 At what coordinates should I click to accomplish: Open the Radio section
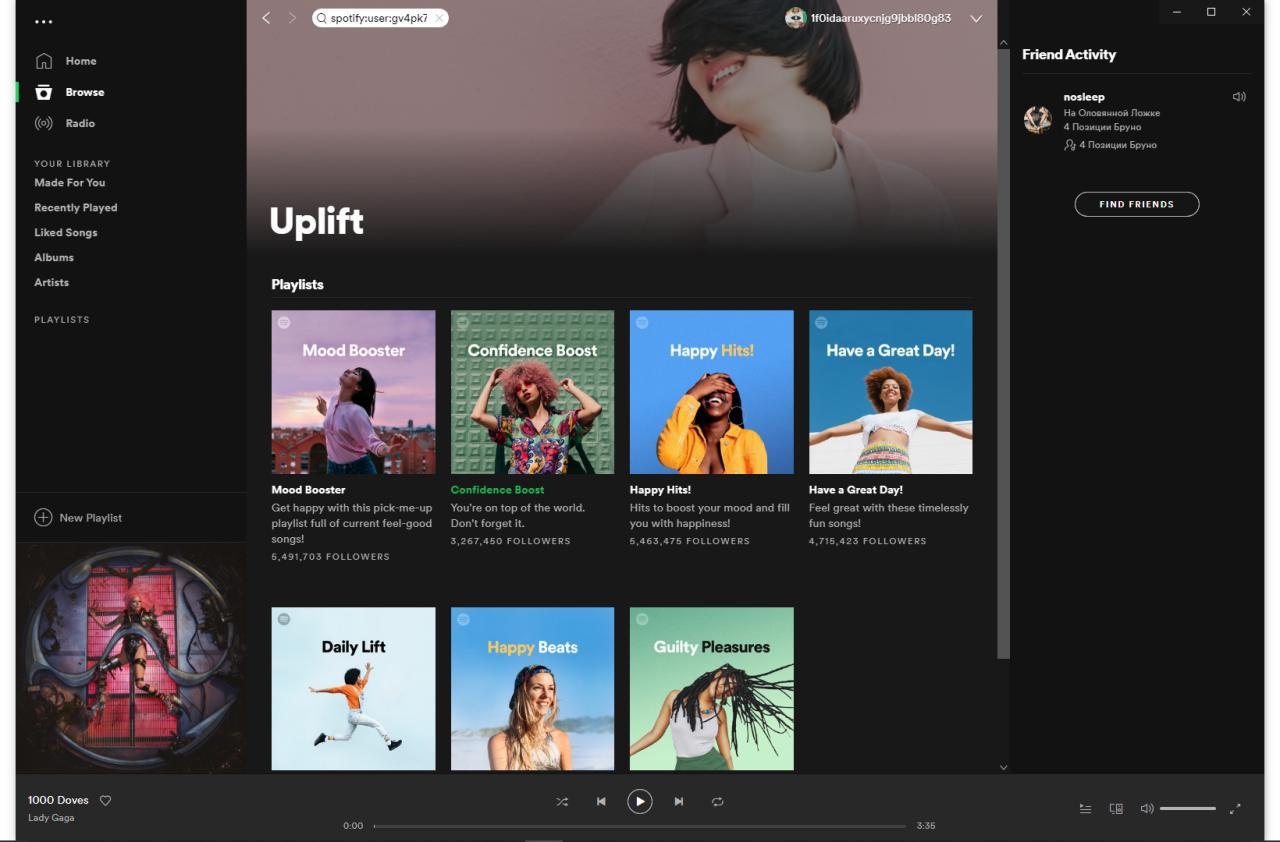click(x=80, y=123)
